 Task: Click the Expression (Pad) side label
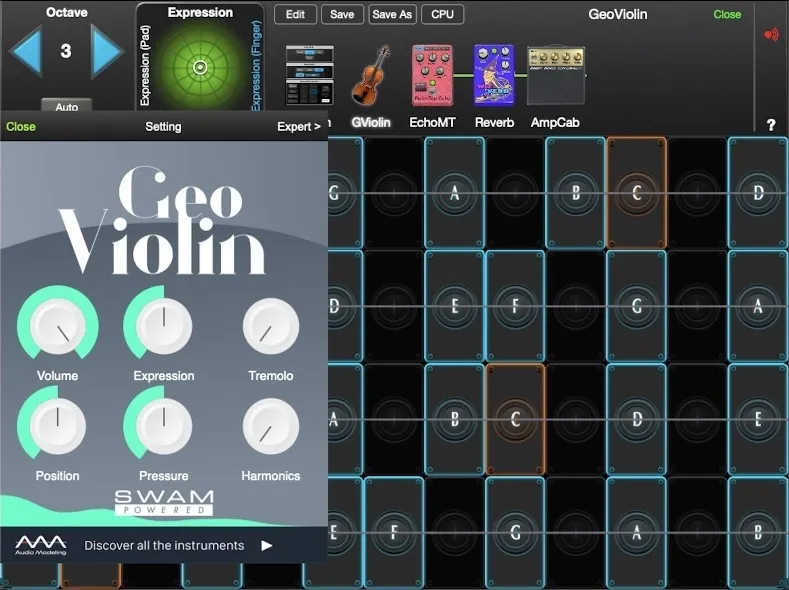click(145, 65)
